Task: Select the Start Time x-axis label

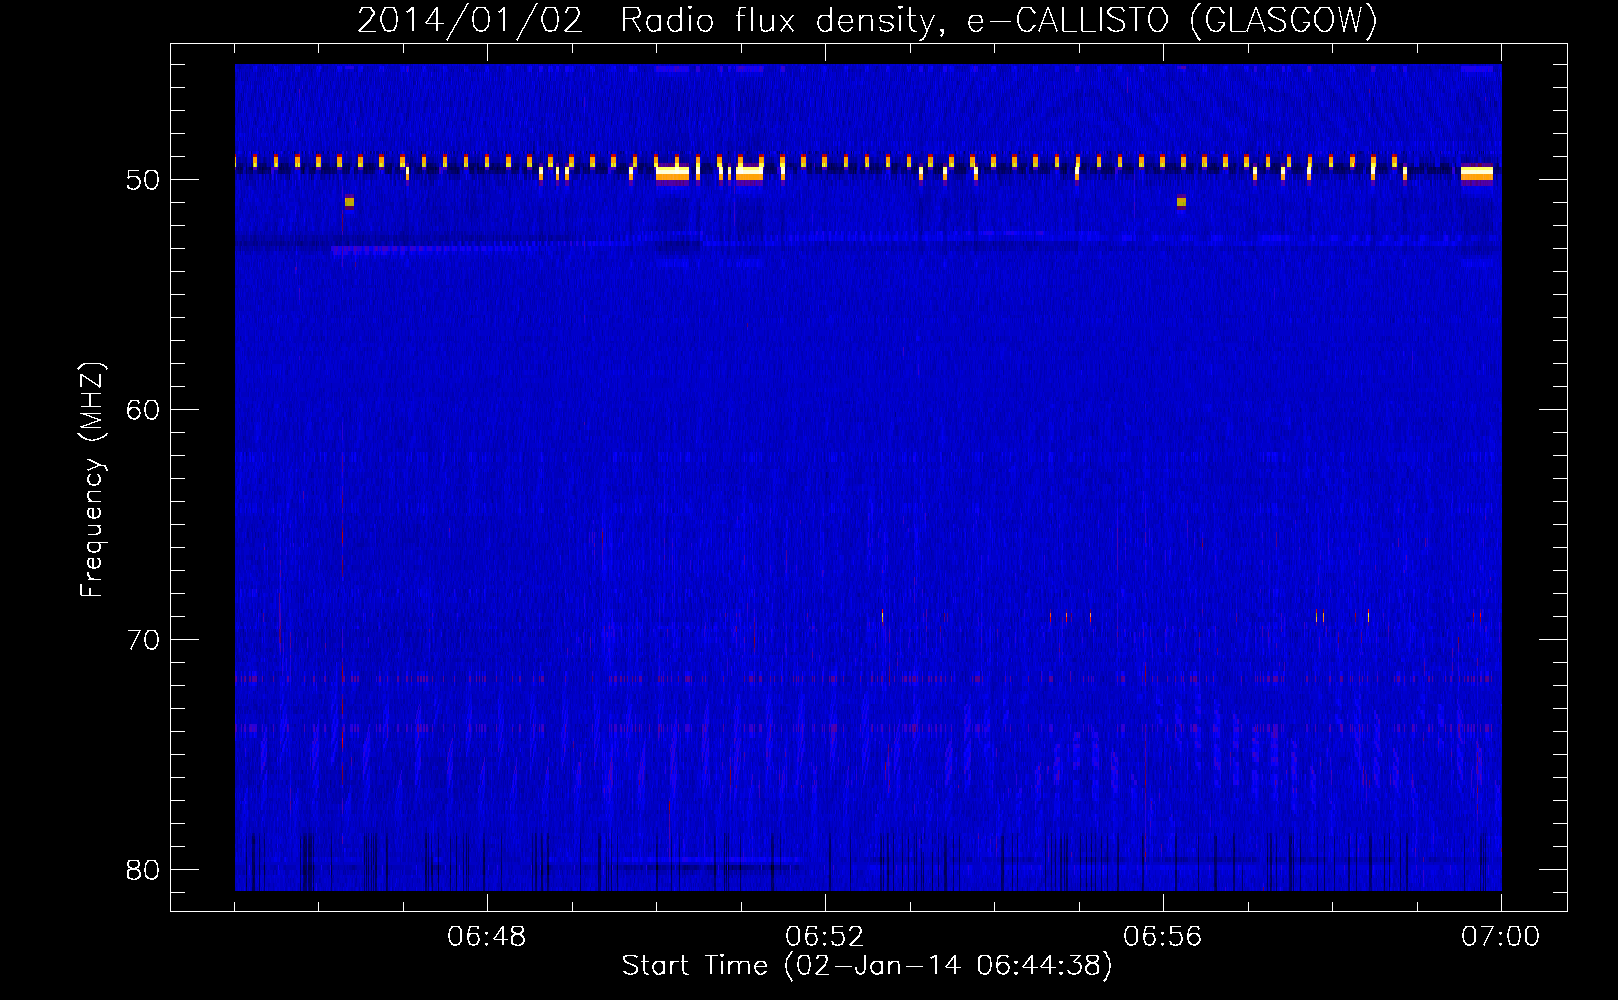Action: tap(866, 966)
